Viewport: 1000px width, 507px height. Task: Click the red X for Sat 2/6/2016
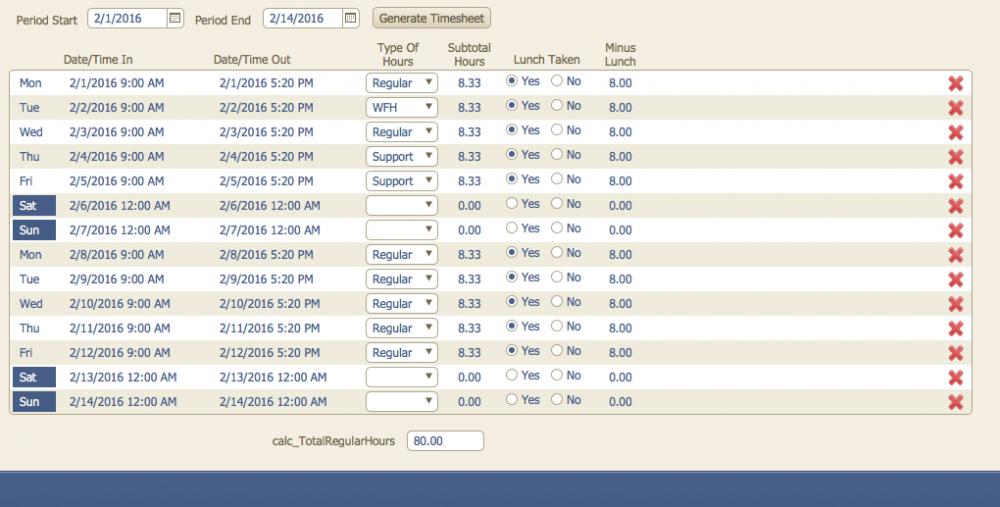[x=955, y=206]
